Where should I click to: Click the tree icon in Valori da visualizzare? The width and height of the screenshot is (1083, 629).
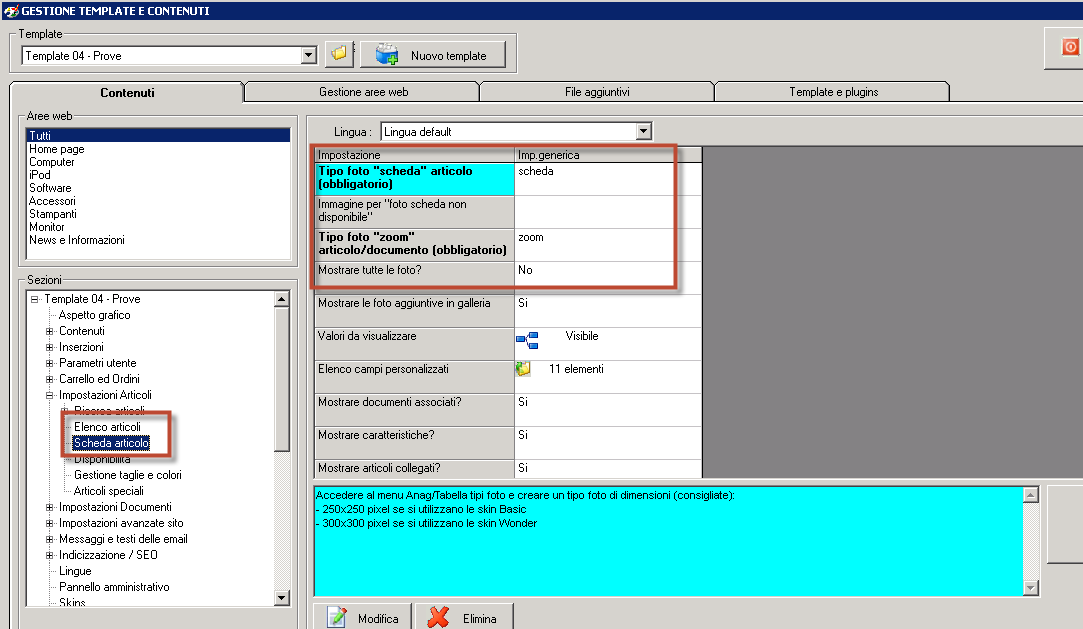click(x=527, y=340)
